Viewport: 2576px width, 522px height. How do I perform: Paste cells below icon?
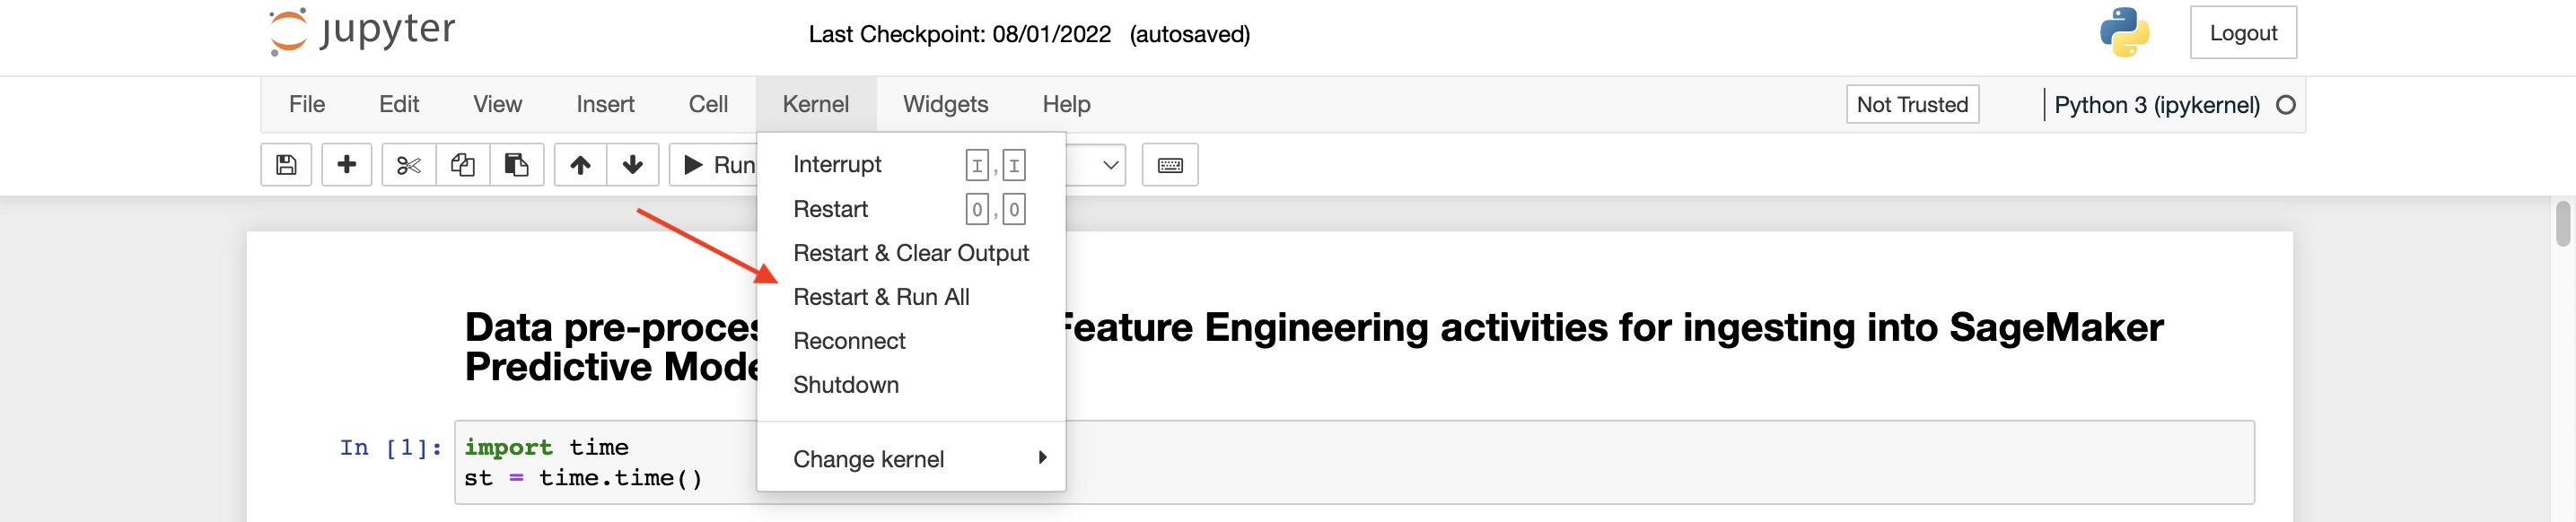pyautogui.click(x=517, y=165)
